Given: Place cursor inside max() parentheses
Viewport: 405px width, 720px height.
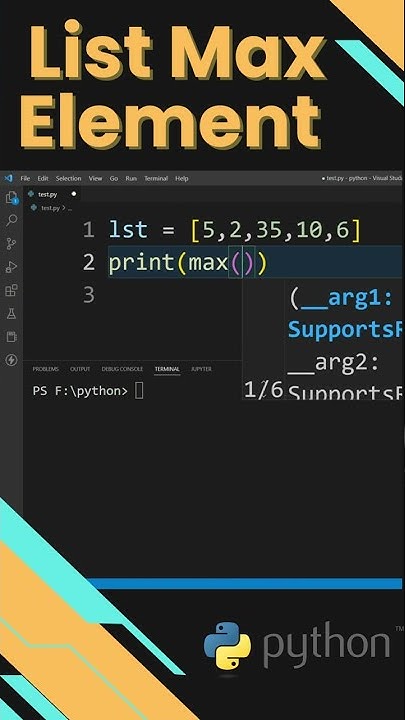Looking at the screenshot, I should (x=242, y=263).
